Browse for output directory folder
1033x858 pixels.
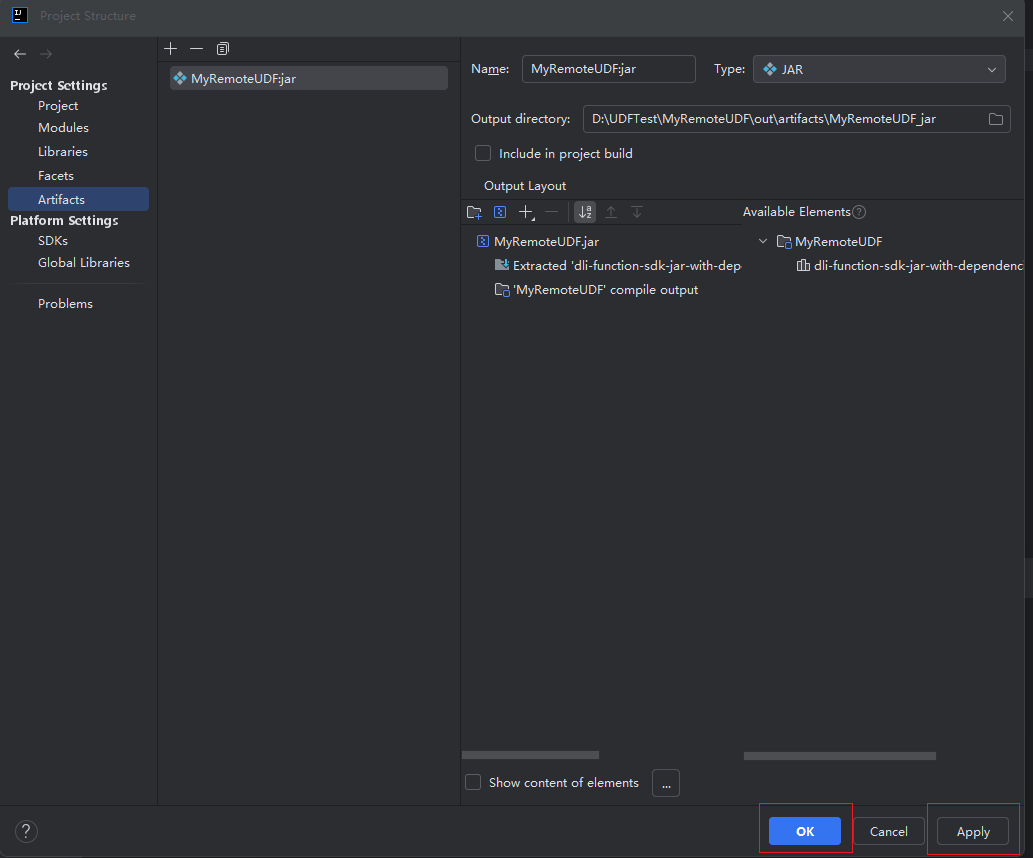click(x=995, y=119)
